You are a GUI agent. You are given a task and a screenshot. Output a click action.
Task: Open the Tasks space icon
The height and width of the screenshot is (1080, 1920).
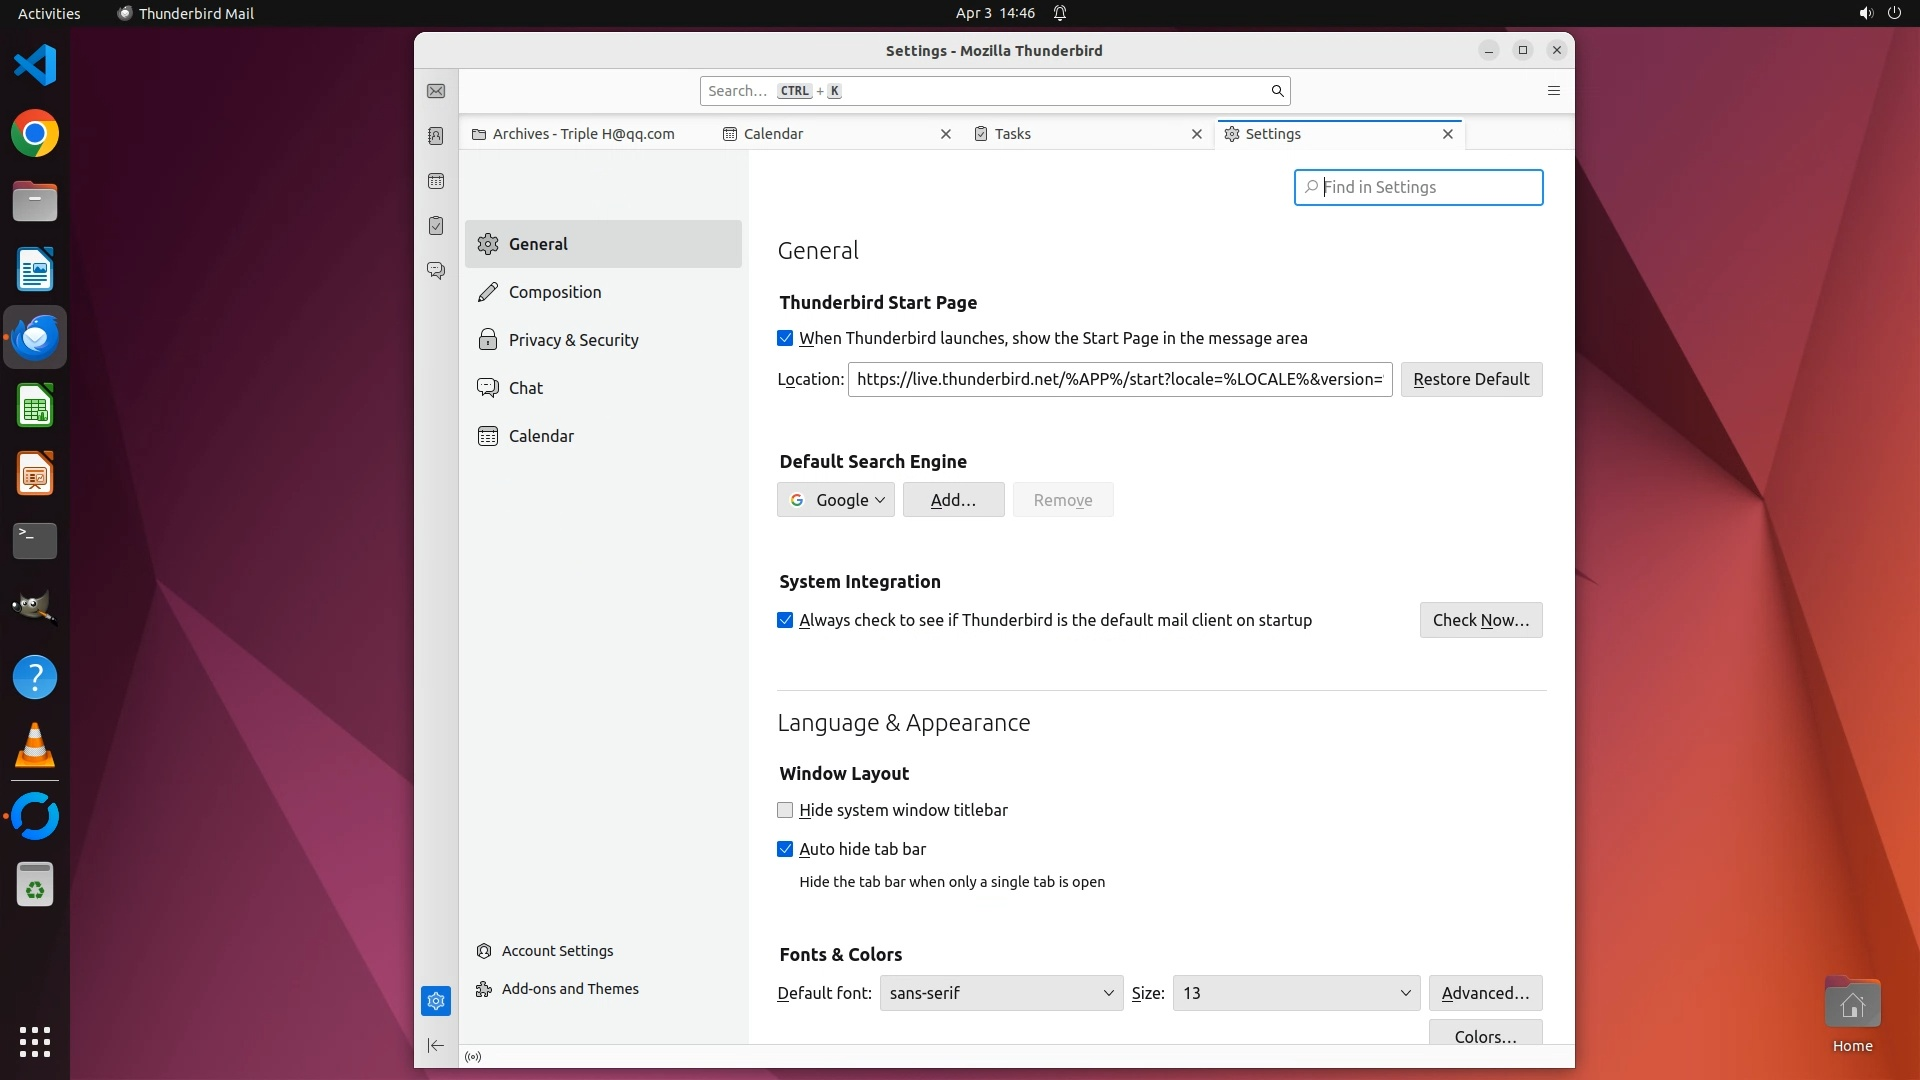pyautogui.click(x=436, y=226)
